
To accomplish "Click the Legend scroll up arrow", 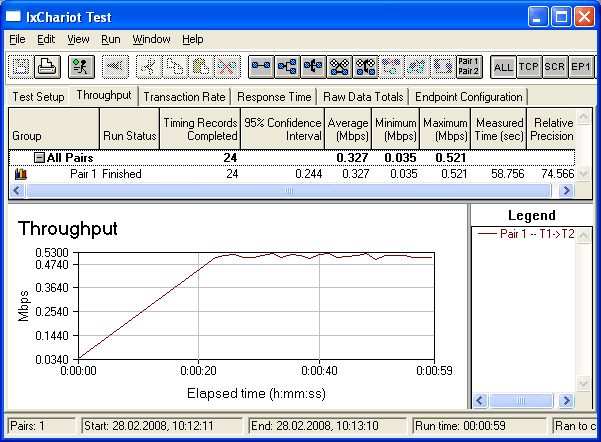I will coord(583,235).
